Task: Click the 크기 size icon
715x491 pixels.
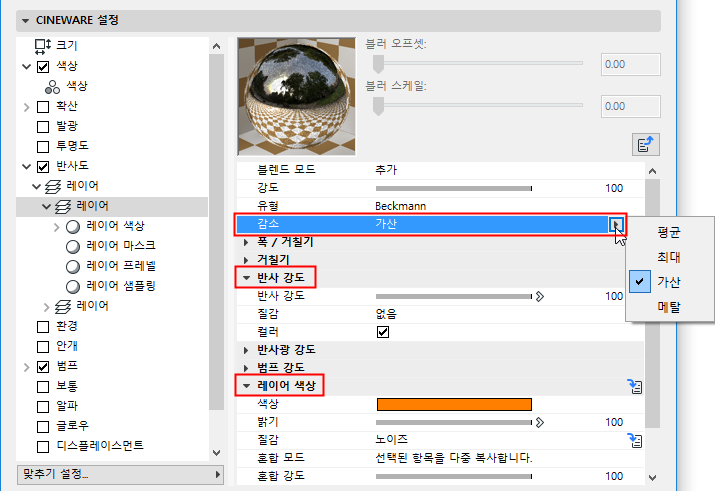Action: (43, 46)
